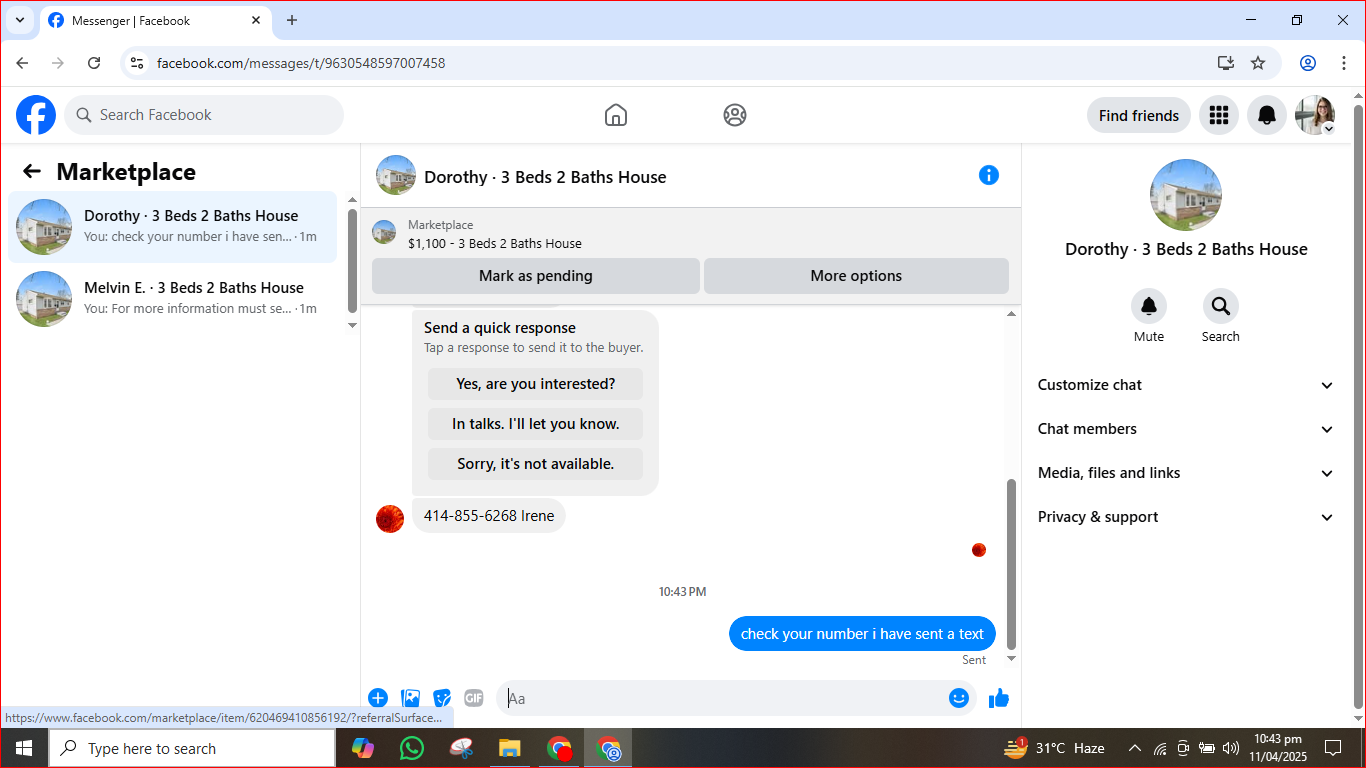Open conversation information icon
The height and width of the screenshot is (768, 1366).
click(989, 175)
